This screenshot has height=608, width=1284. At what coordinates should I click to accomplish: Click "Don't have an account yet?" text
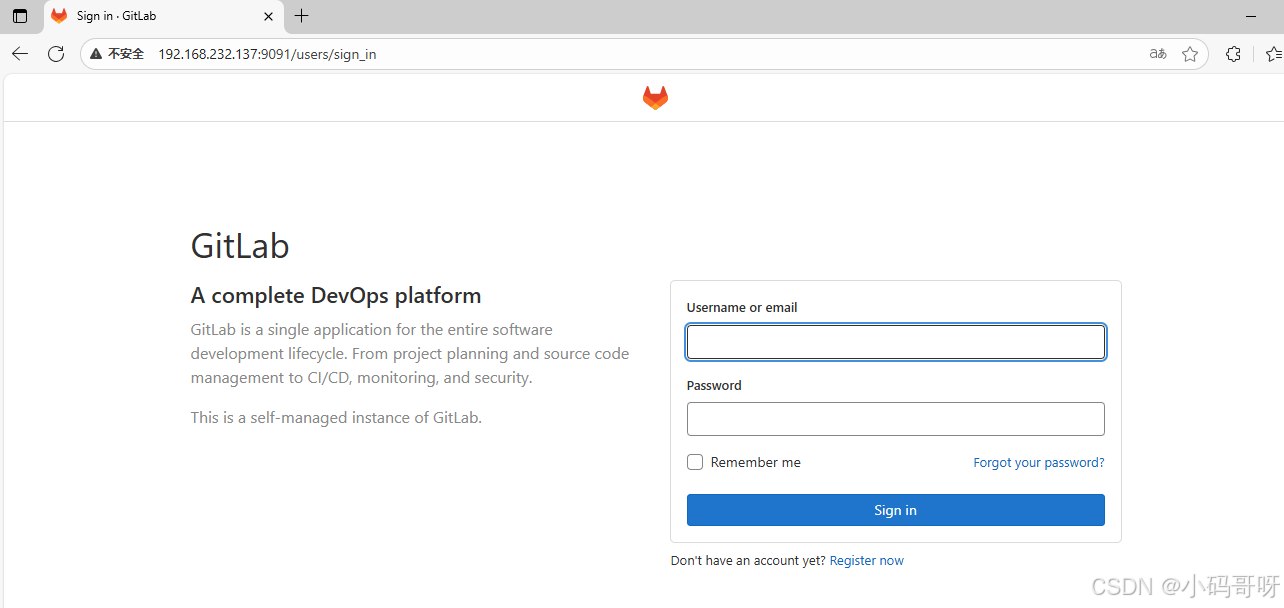[748, 561]
